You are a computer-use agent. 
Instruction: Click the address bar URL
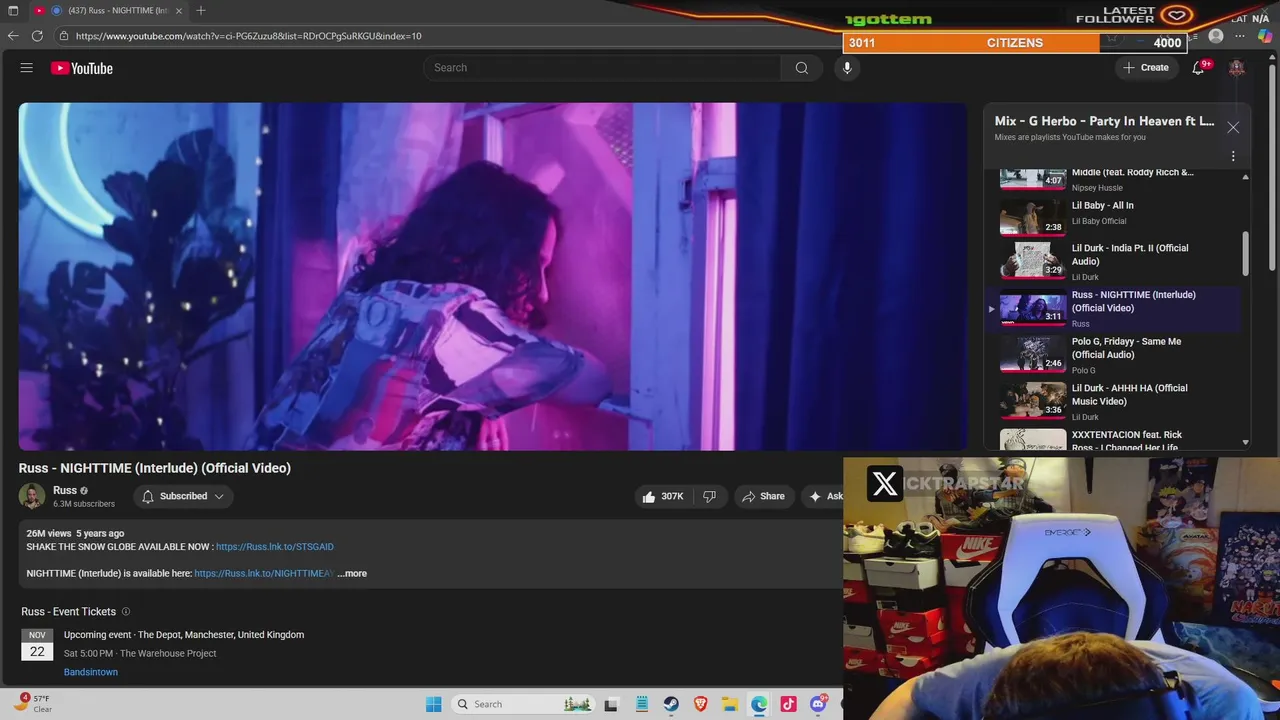coord(248,36)
